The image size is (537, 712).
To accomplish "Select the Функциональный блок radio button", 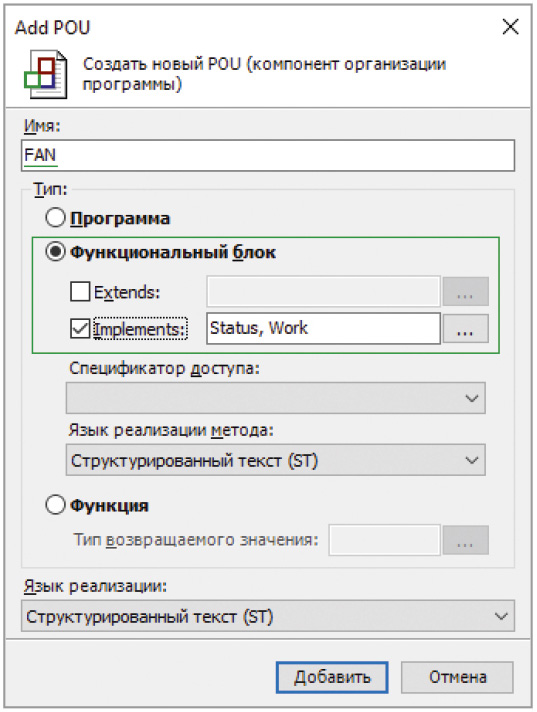I will coord(55,252).
